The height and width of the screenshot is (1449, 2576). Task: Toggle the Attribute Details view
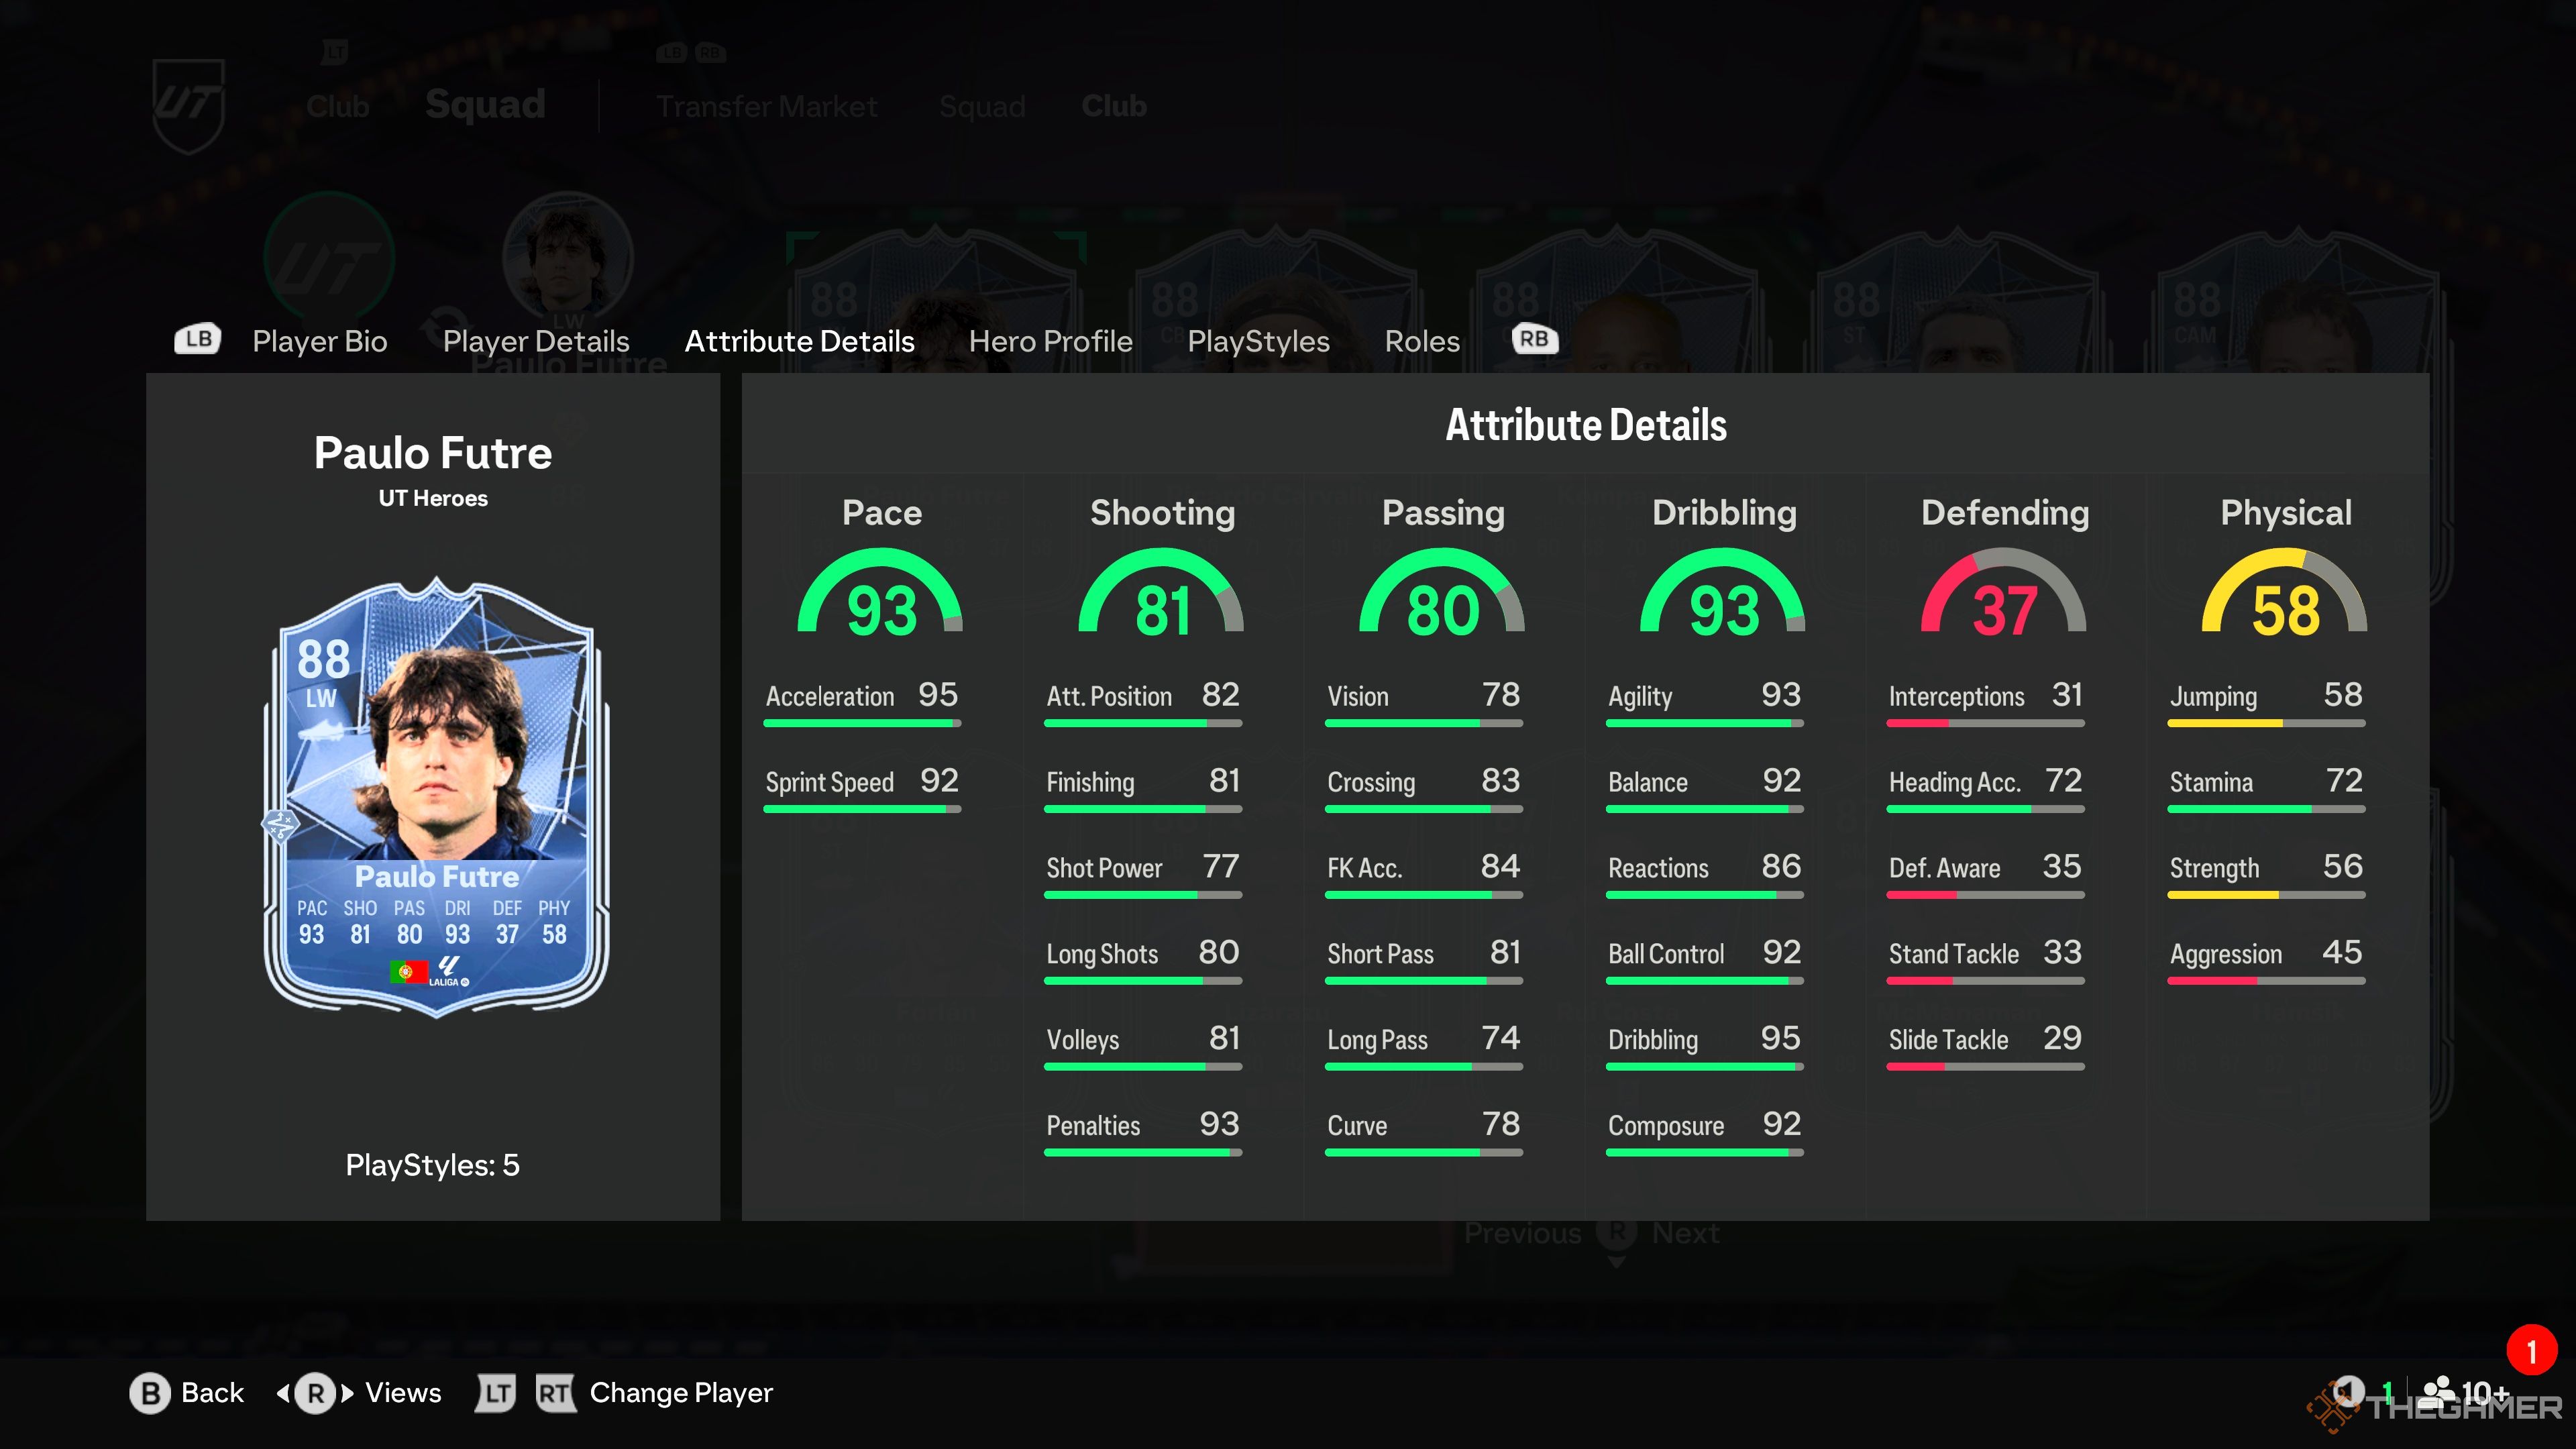point(800,338)
